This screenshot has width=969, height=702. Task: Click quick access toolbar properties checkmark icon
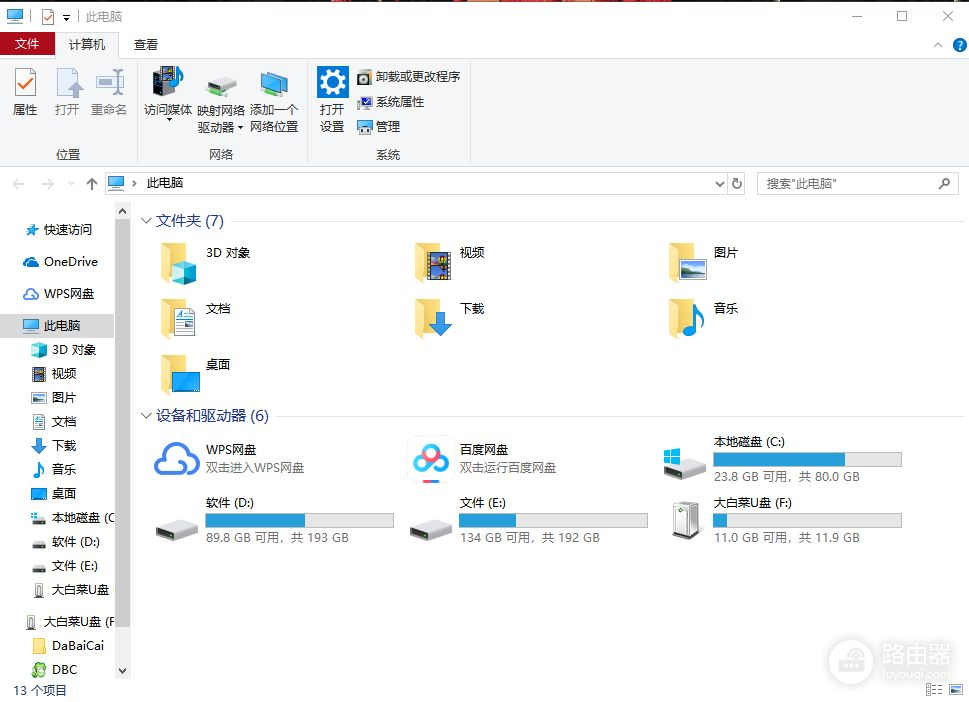[x=48, y=17]
